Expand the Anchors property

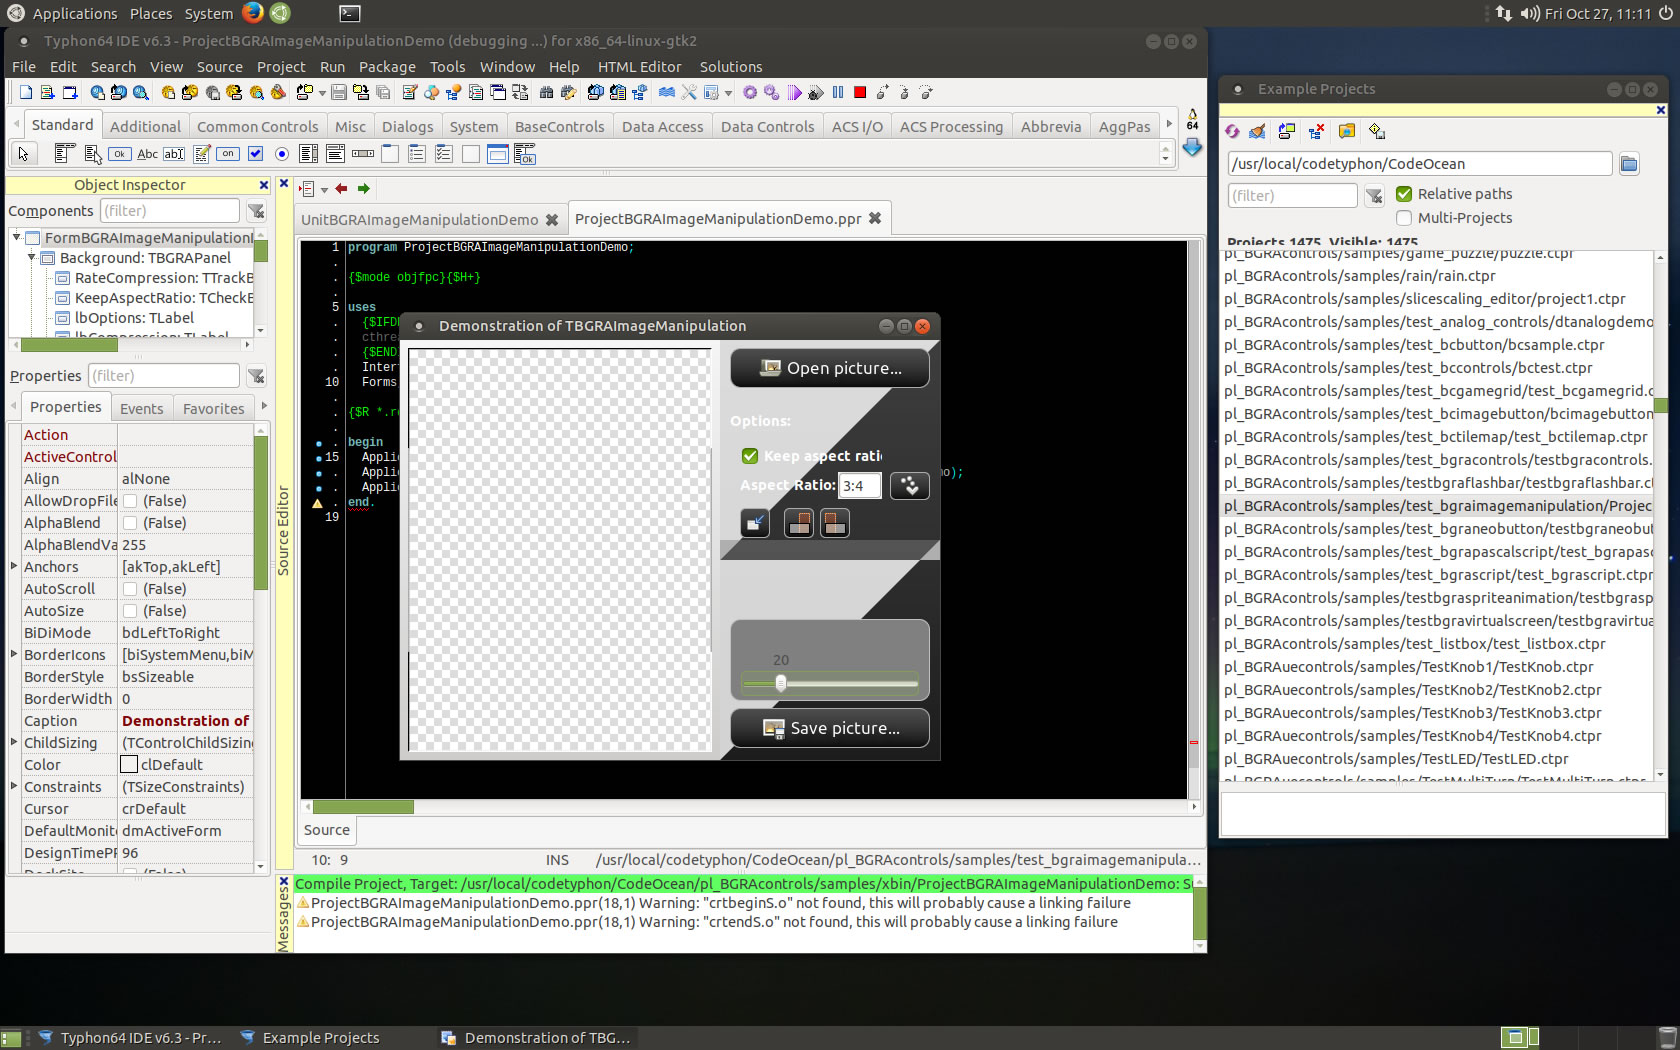tap(14, 566)
